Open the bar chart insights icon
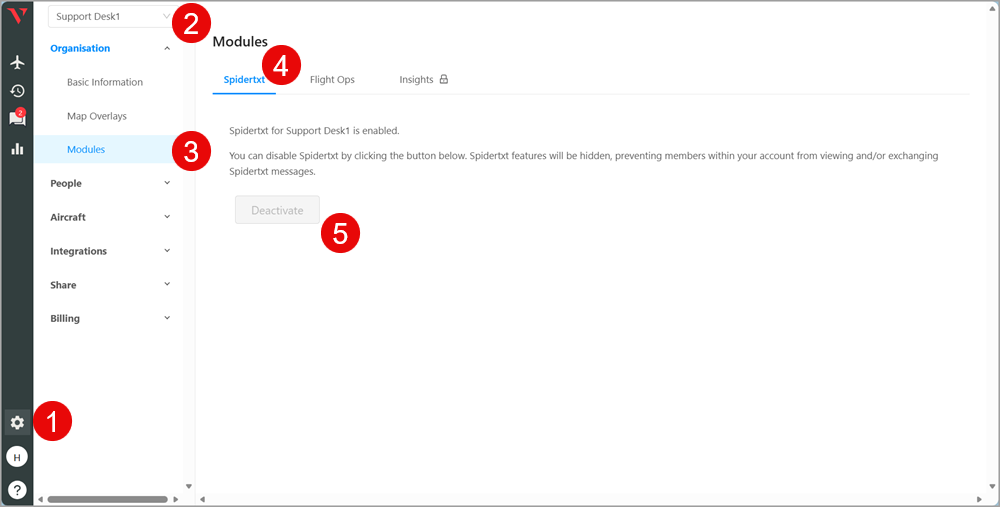Viewport: 1000px width, 508px height. (x=17, y=149)
